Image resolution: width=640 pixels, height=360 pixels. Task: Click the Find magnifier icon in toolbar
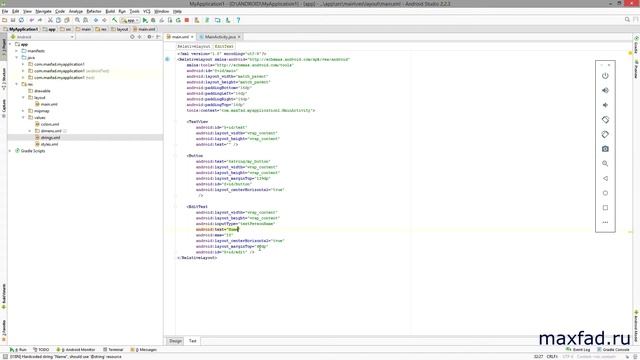pos(77,20)
